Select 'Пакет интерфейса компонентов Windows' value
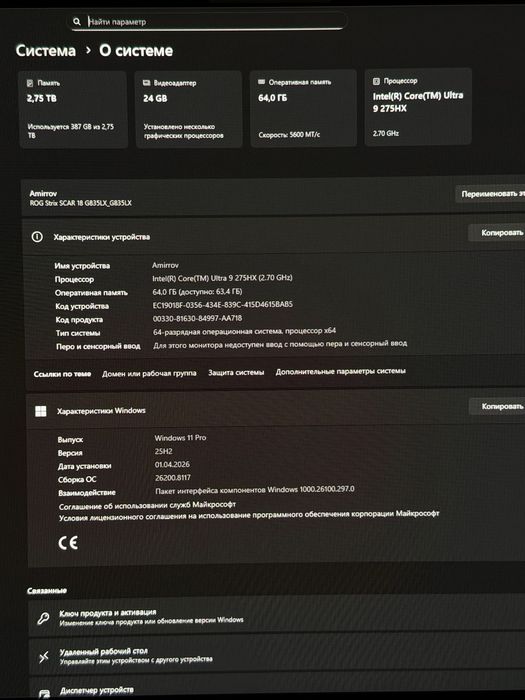The height and width of the screenshot is (700, 525). [254, 490]
